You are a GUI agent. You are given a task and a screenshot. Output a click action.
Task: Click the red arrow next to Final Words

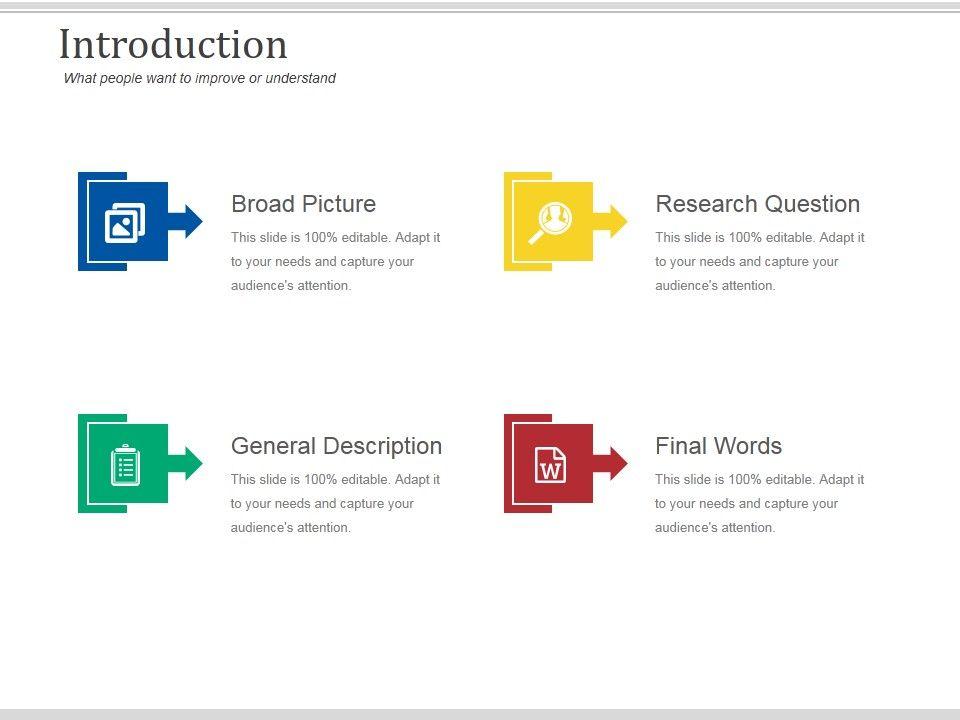coord(610,463)
